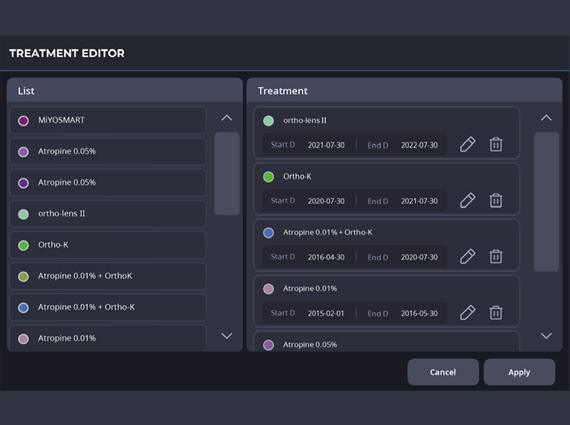Viewport: 570px width, 425px height.
Task: Click the Atropine 0.05% treatment entry
Action: coord(386,342)
